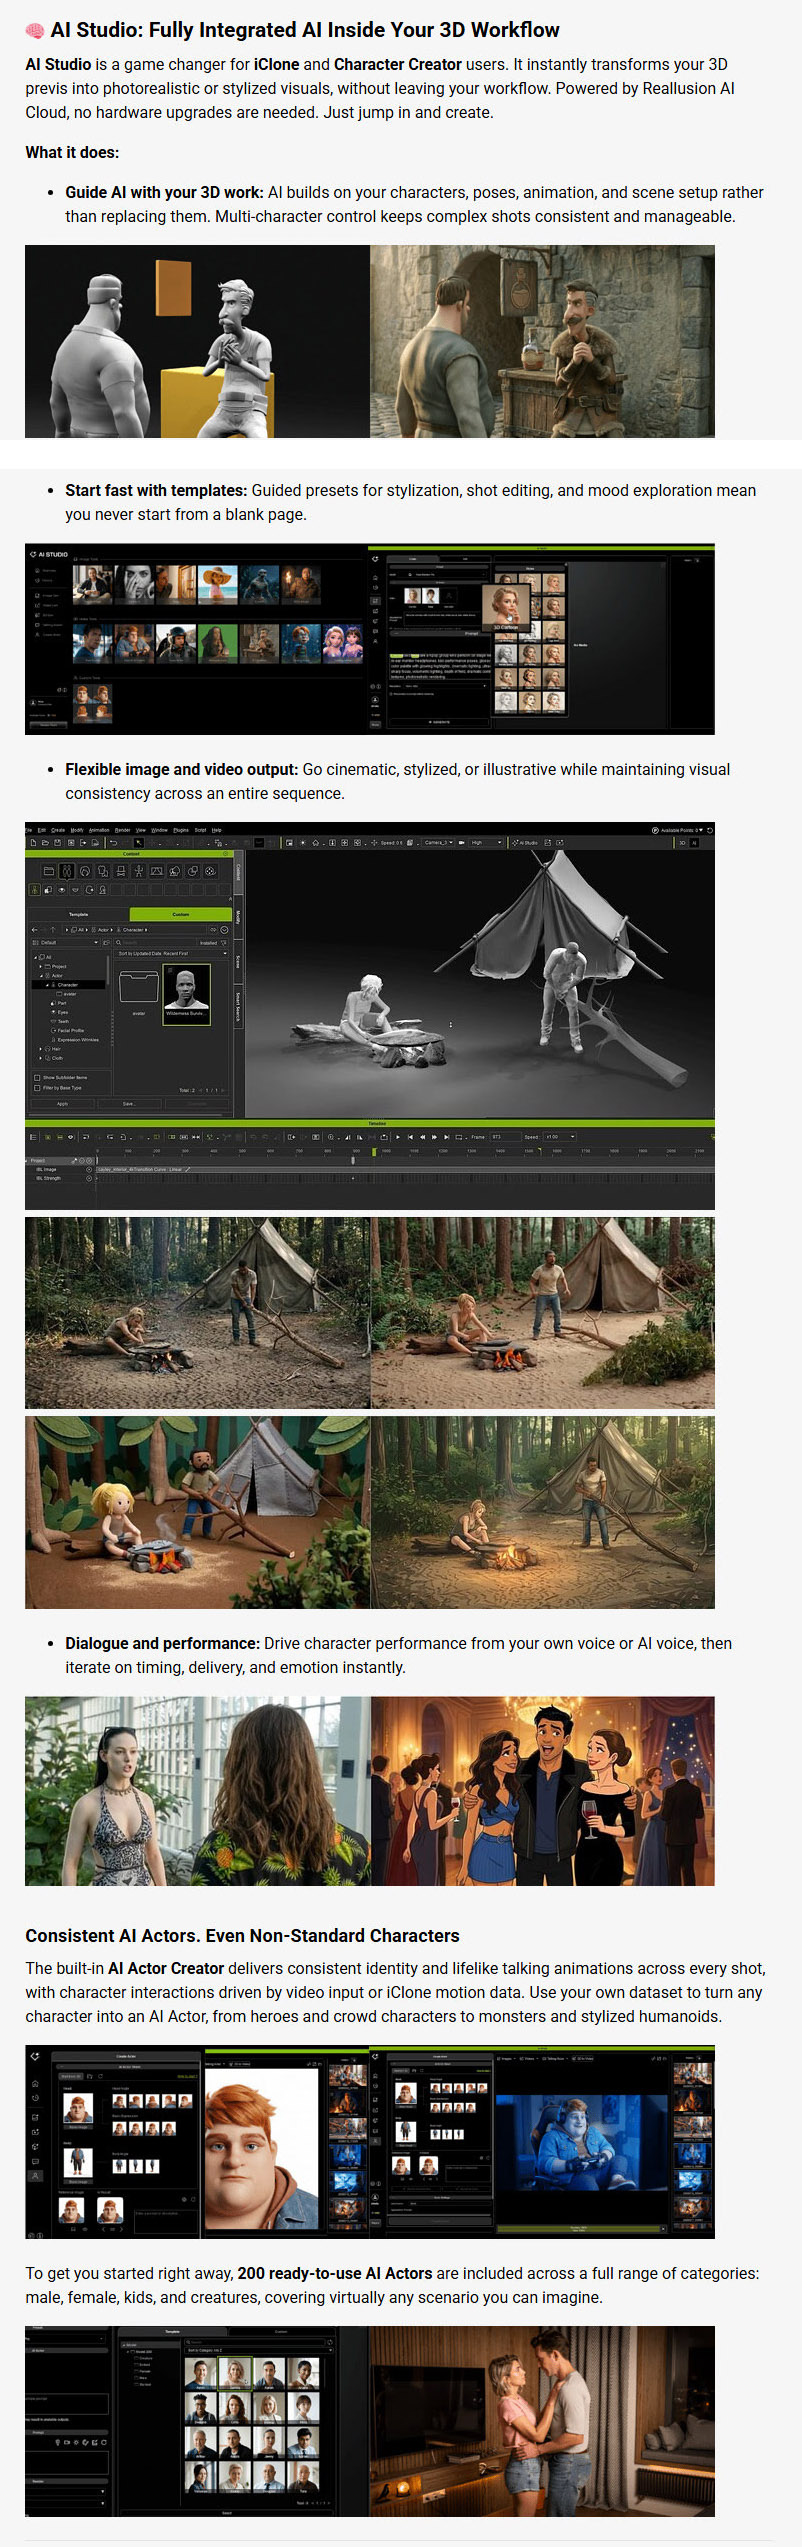The width and height of the screenshot is (802, 2547).
Task: Switch to the Template tab
Action: click(x=78, y=914)
